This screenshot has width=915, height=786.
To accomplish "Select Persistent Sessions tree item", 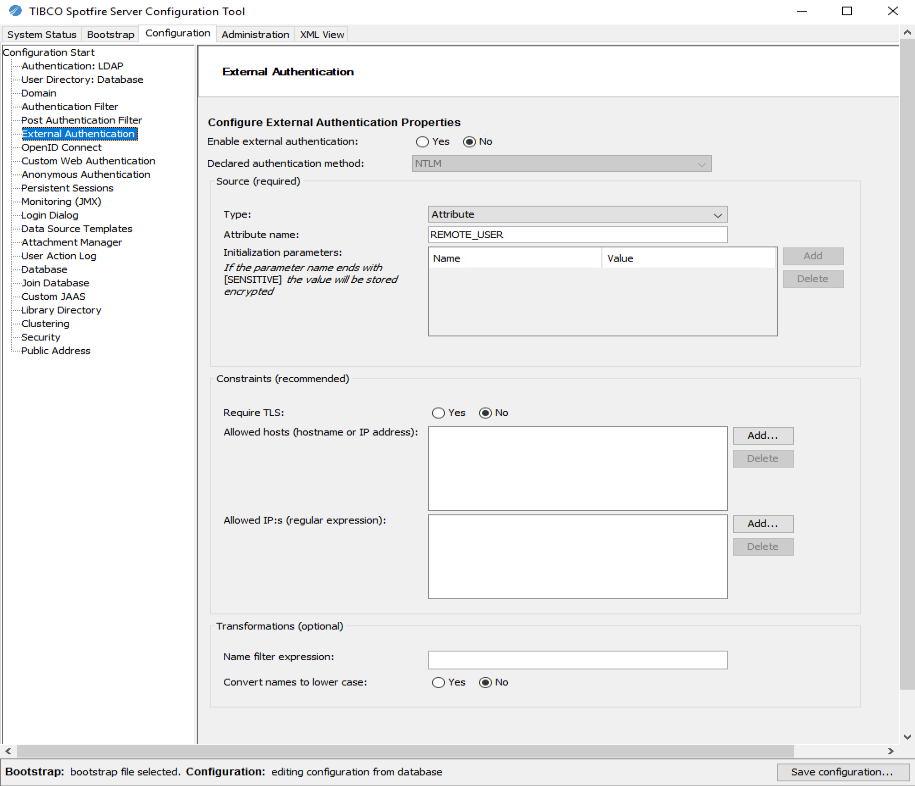I will coord(67,188).
